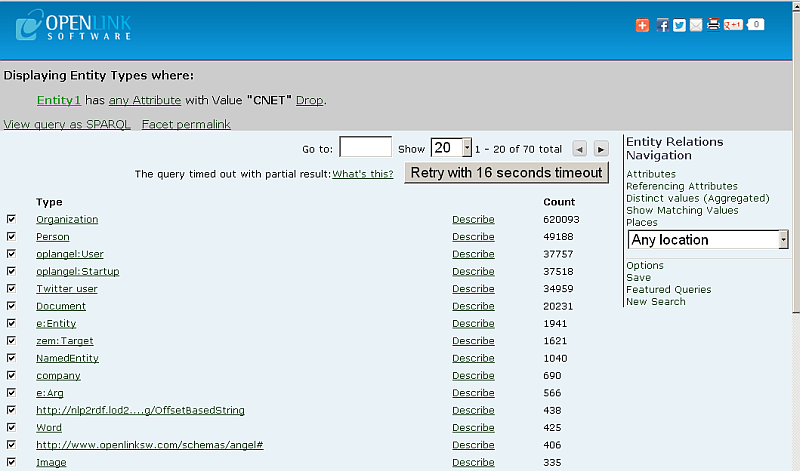Click Describe for Organization row

pos(473,219)
